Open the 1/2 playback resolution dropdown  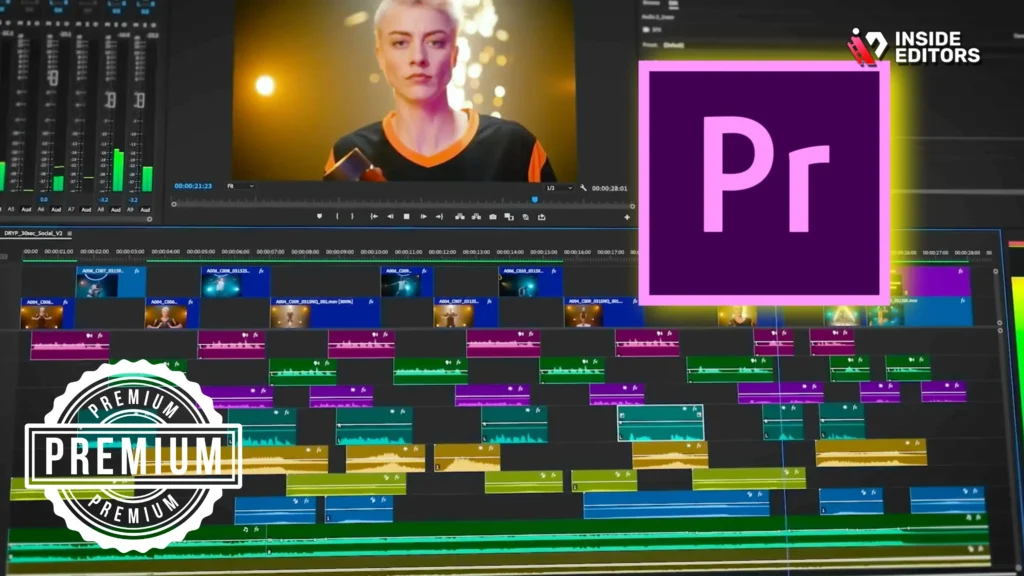point(559,188)
